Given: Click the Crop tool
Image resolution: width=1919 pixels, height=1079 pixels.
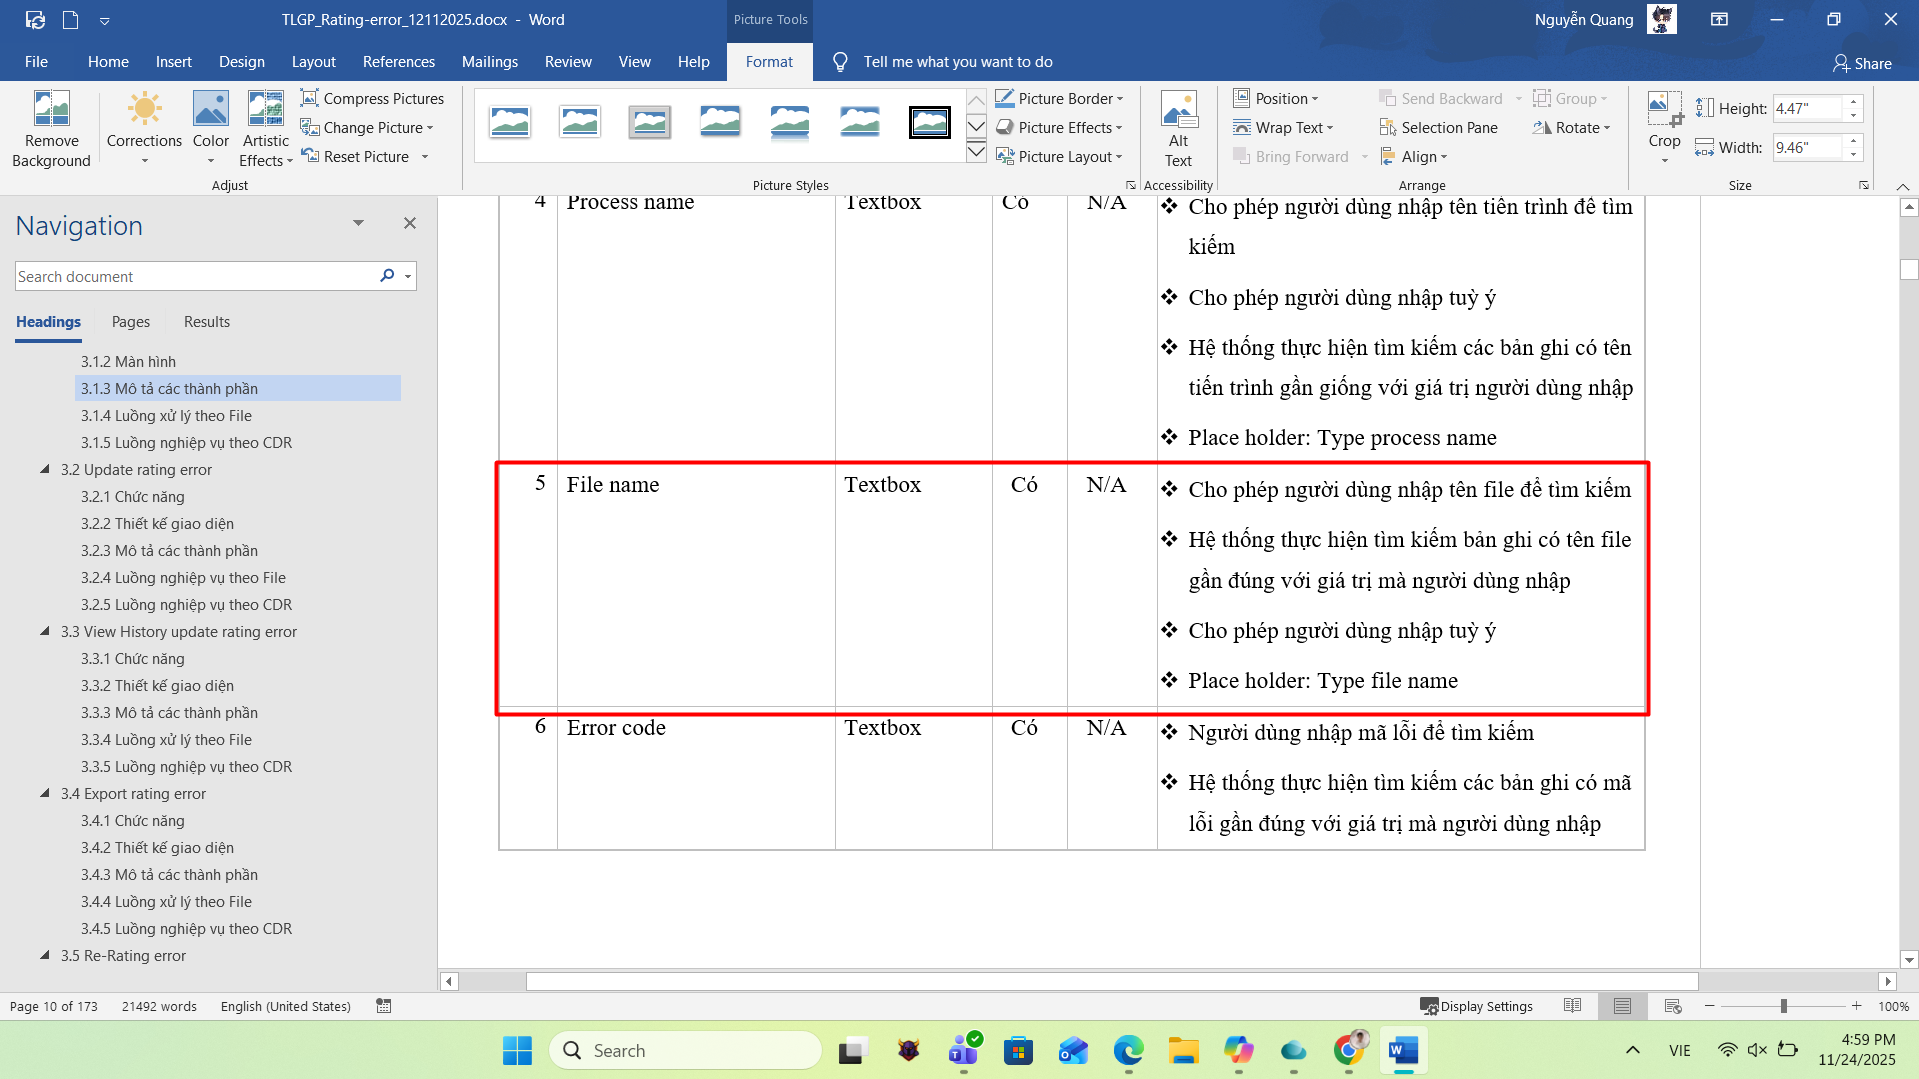Looking at the screenshot, I should [1664, 110].
